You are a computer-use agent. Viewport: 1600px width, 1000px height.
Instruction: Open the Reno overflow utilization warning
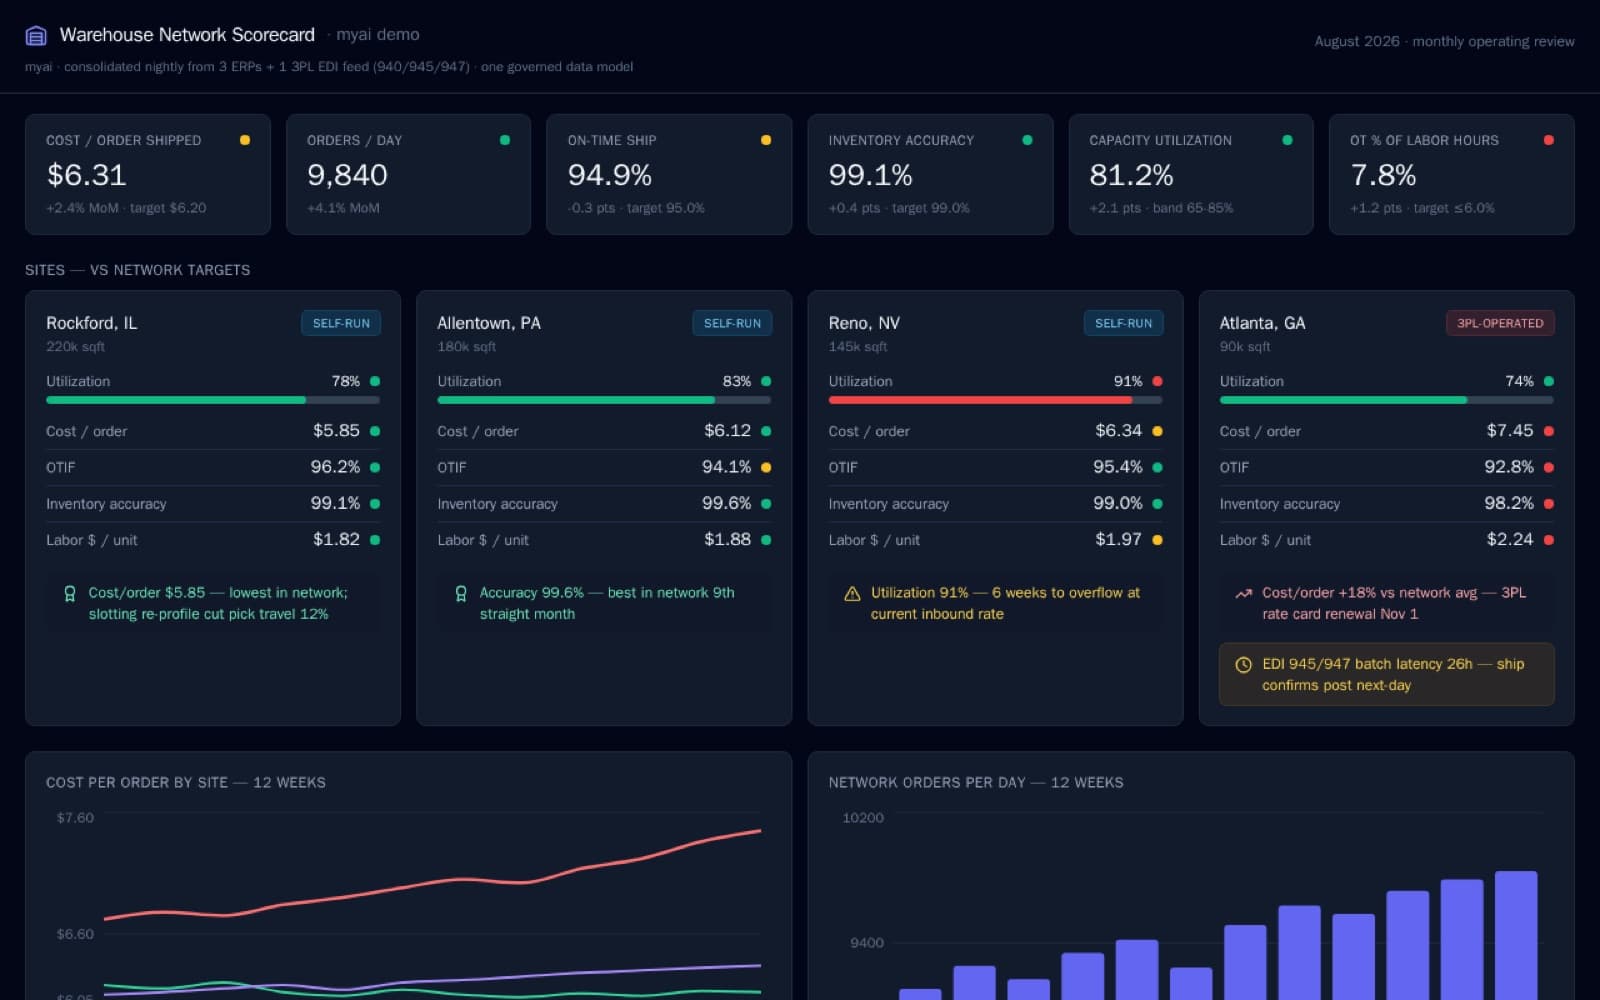click(x=995, y=603)
